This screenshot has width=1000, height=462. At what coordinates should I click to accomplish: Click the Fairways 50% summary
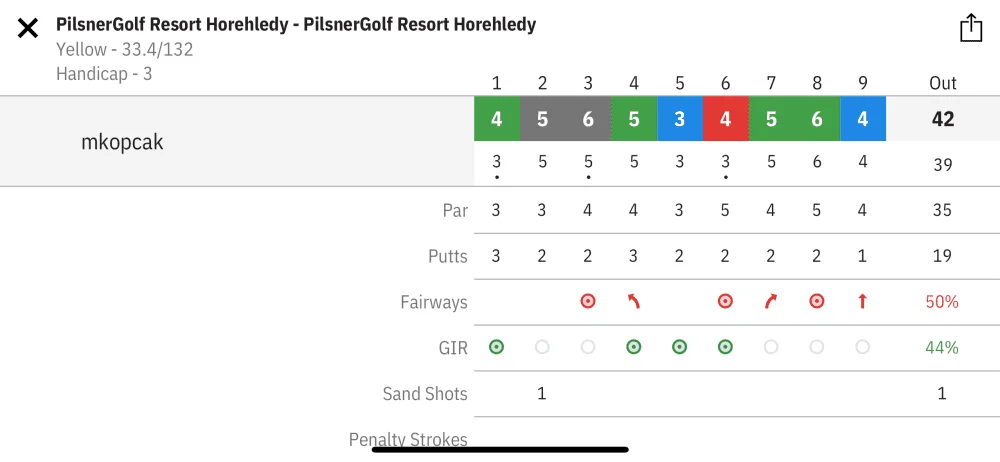click(x=942, y=302)
